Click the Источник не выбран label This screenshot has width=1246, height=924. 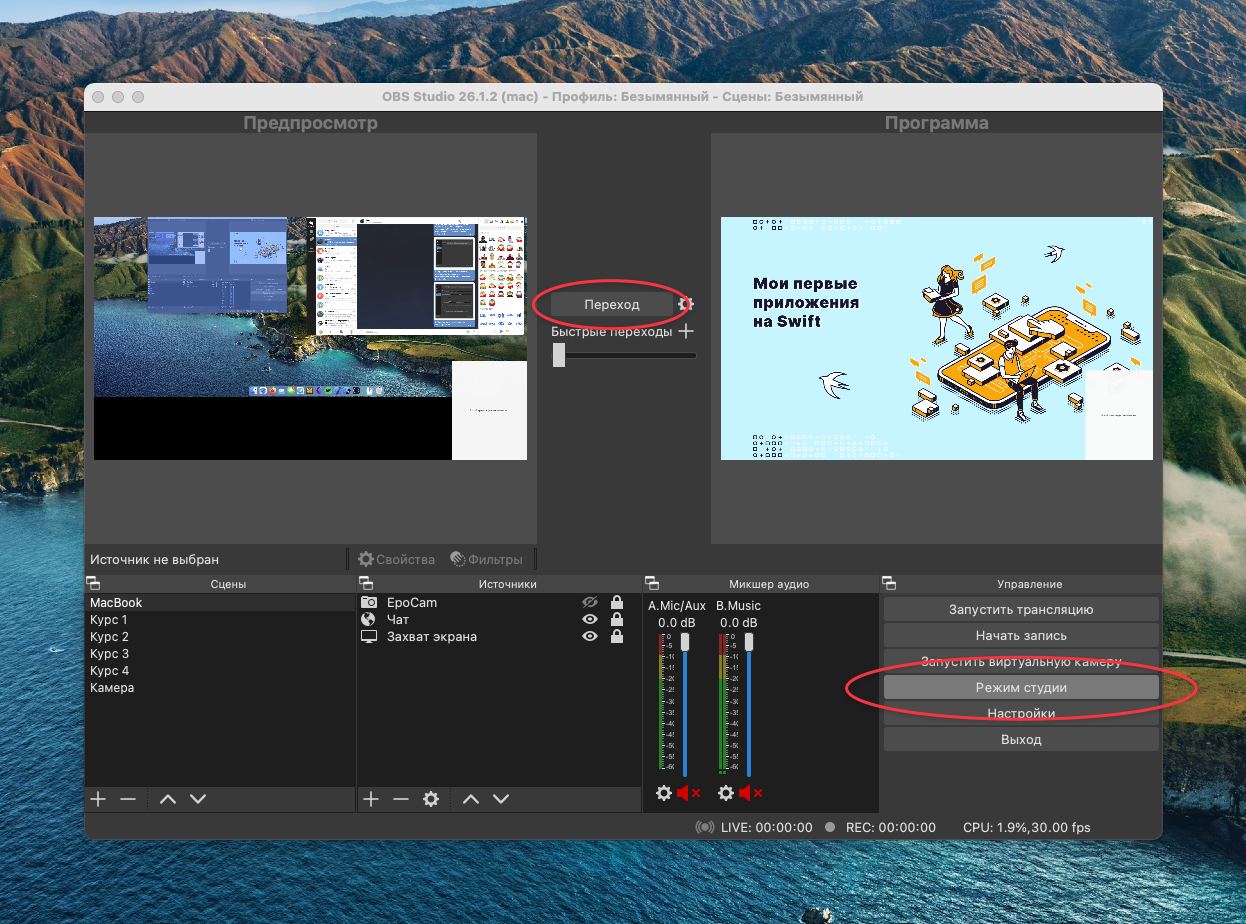pos(154,559)
